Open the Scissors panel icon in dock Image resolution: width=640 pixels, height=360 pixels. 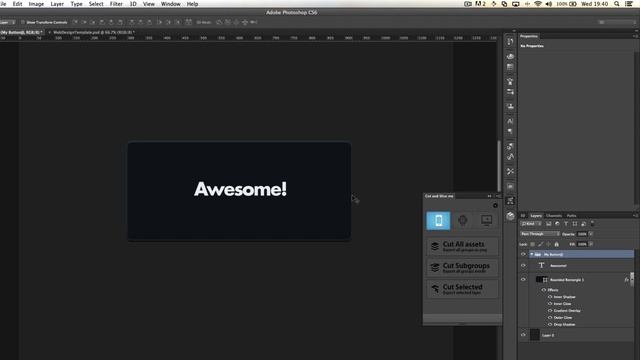point(510,171)
